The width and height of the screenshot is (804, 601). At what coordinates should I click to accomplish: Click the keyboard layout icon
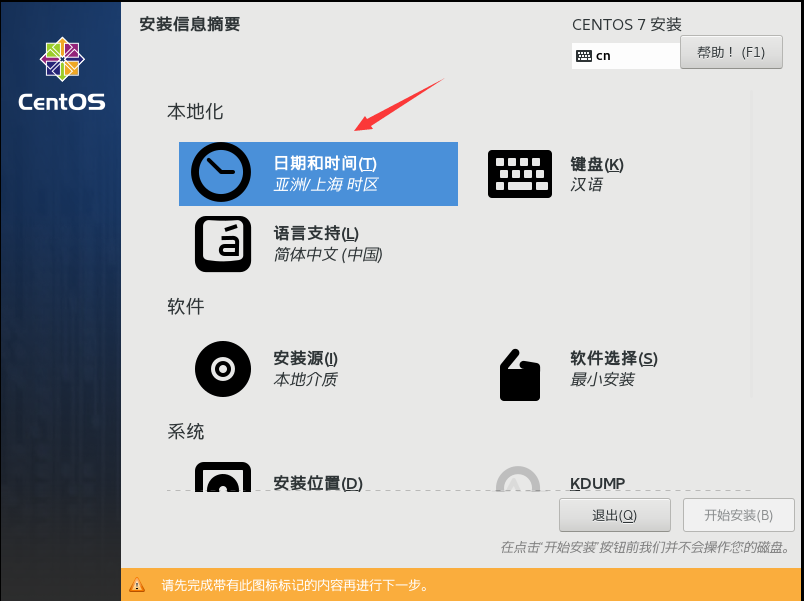click(520, 174)
